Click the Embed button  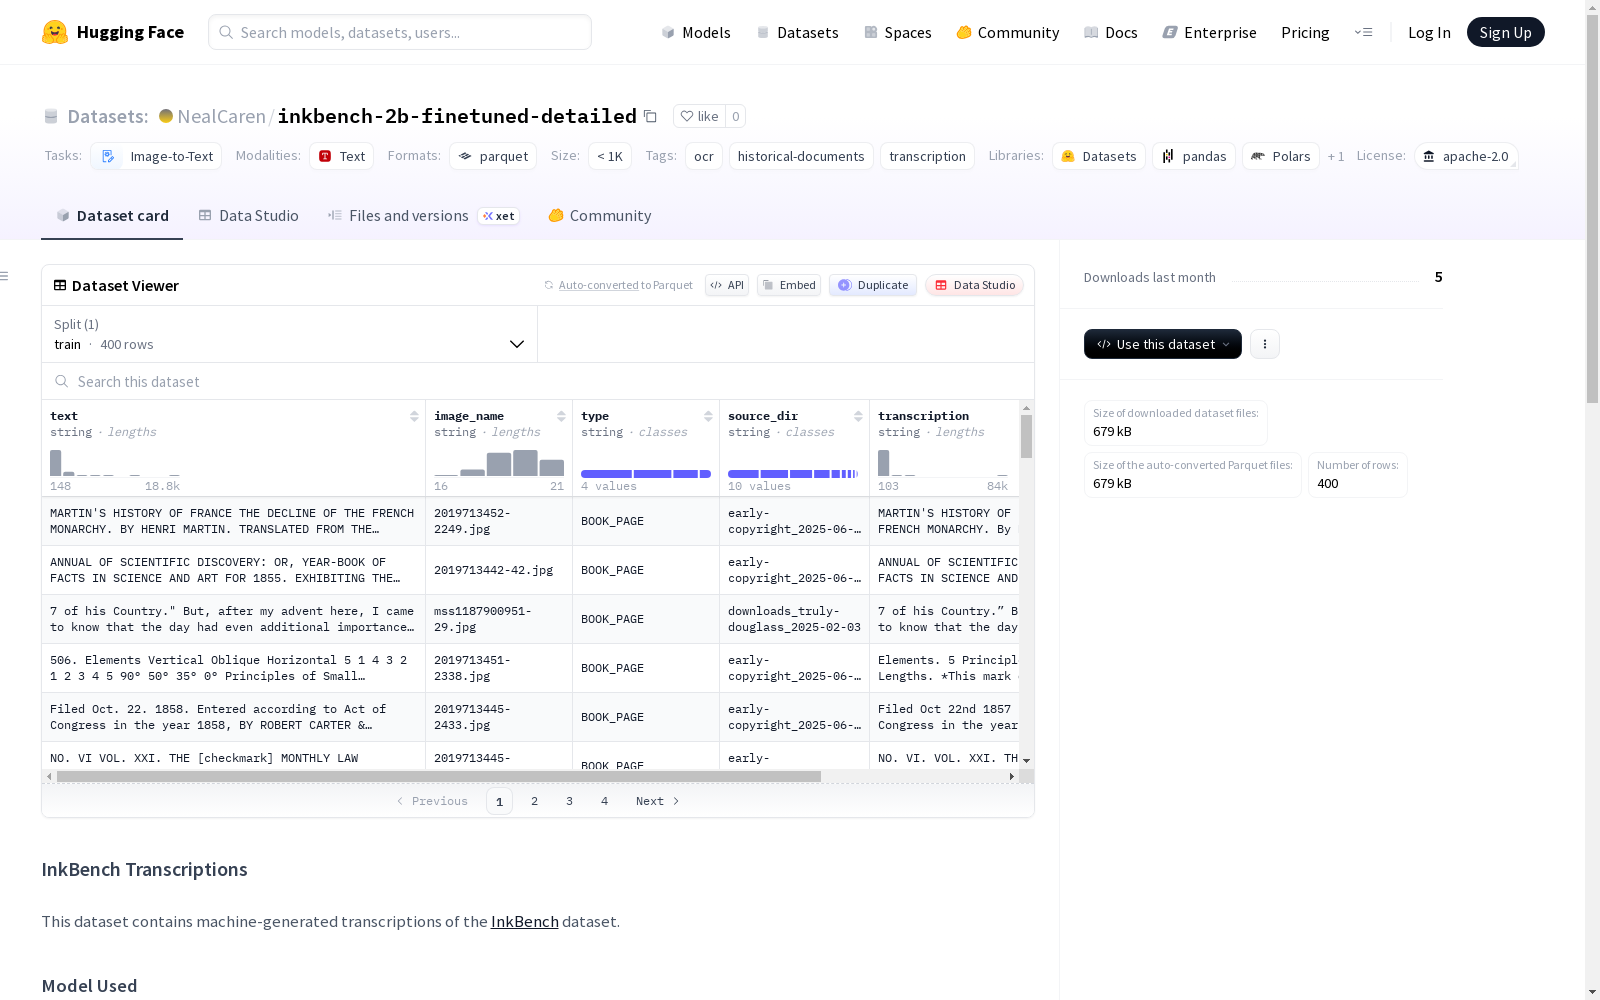[x=789, y=285]
